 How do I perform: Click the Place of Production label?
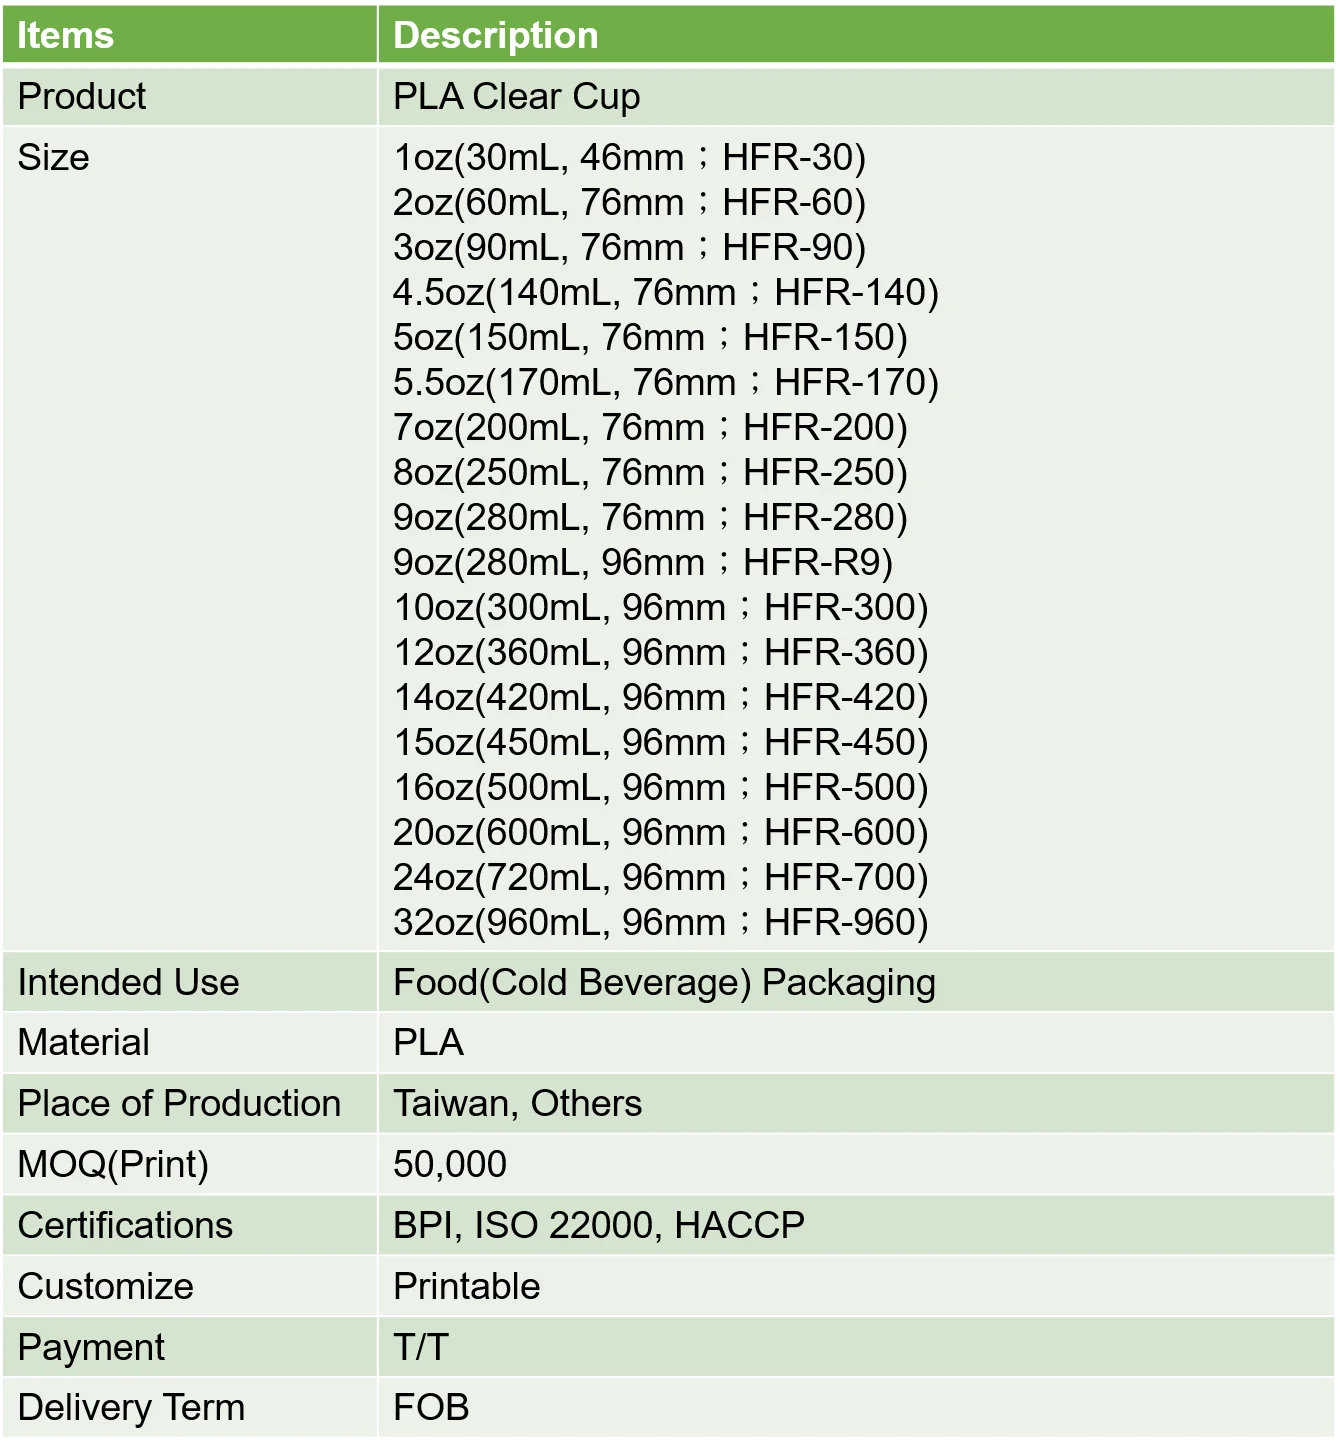[179, 1104]
